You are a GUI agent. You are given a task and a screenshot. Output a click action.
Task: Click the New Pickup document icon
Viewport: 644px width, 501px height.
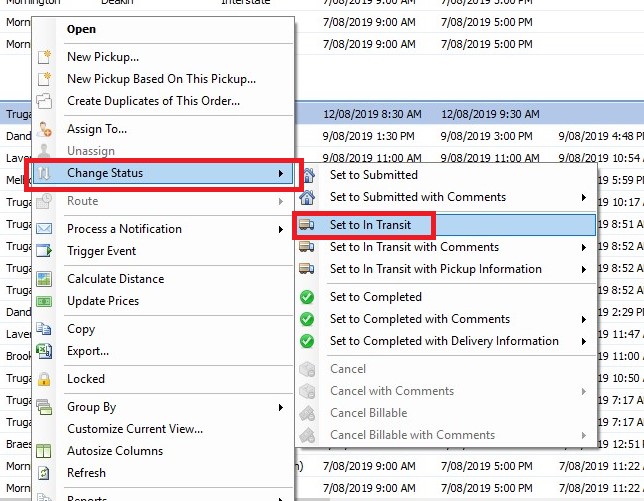44,57
